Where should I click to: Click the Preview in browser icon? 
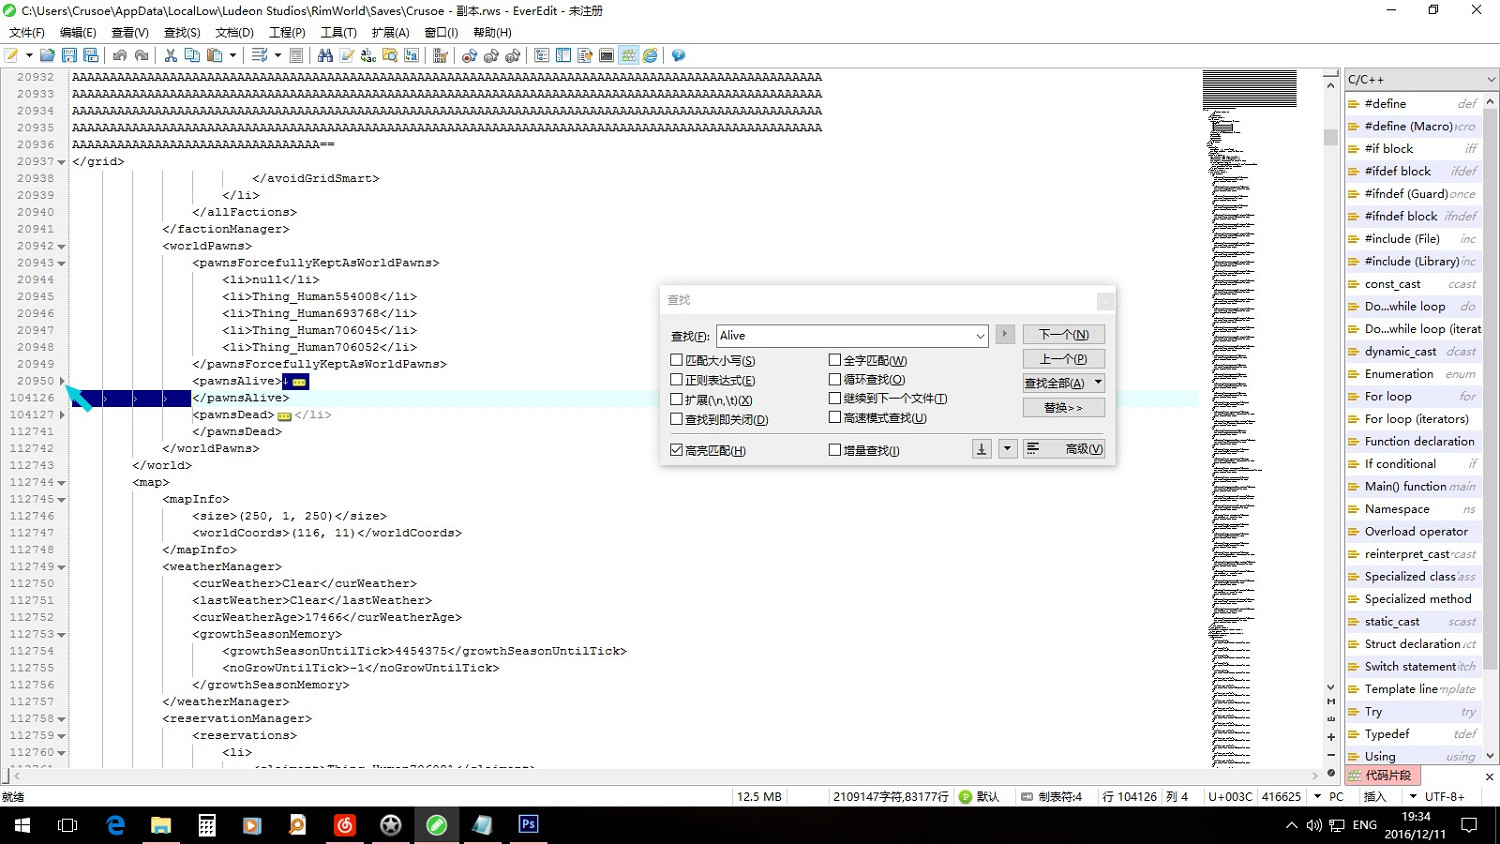pos(650,56)
